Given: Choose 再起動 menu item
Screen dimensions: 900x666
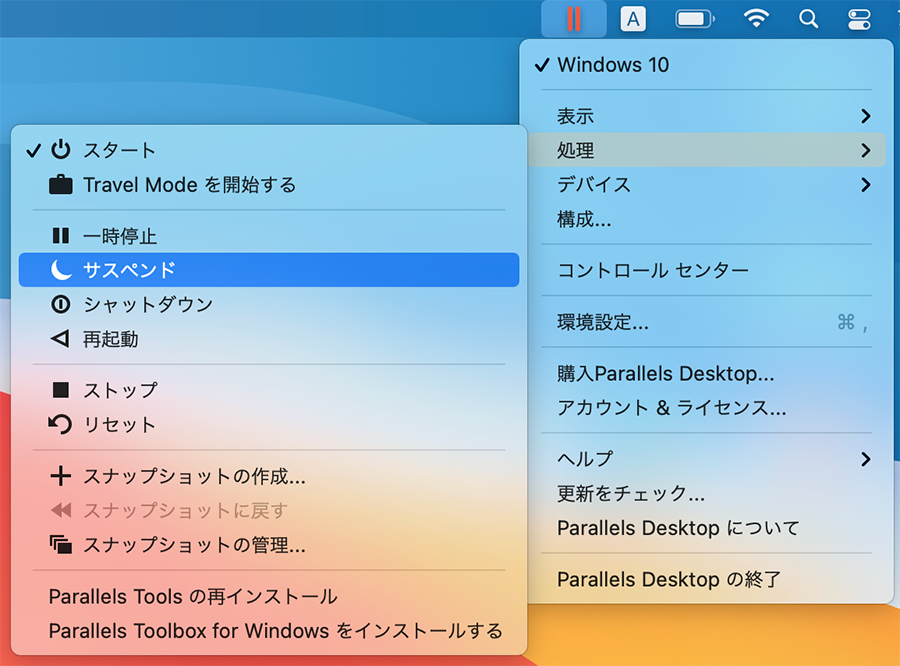Looking at the screenshot, I should click(269, 339).
